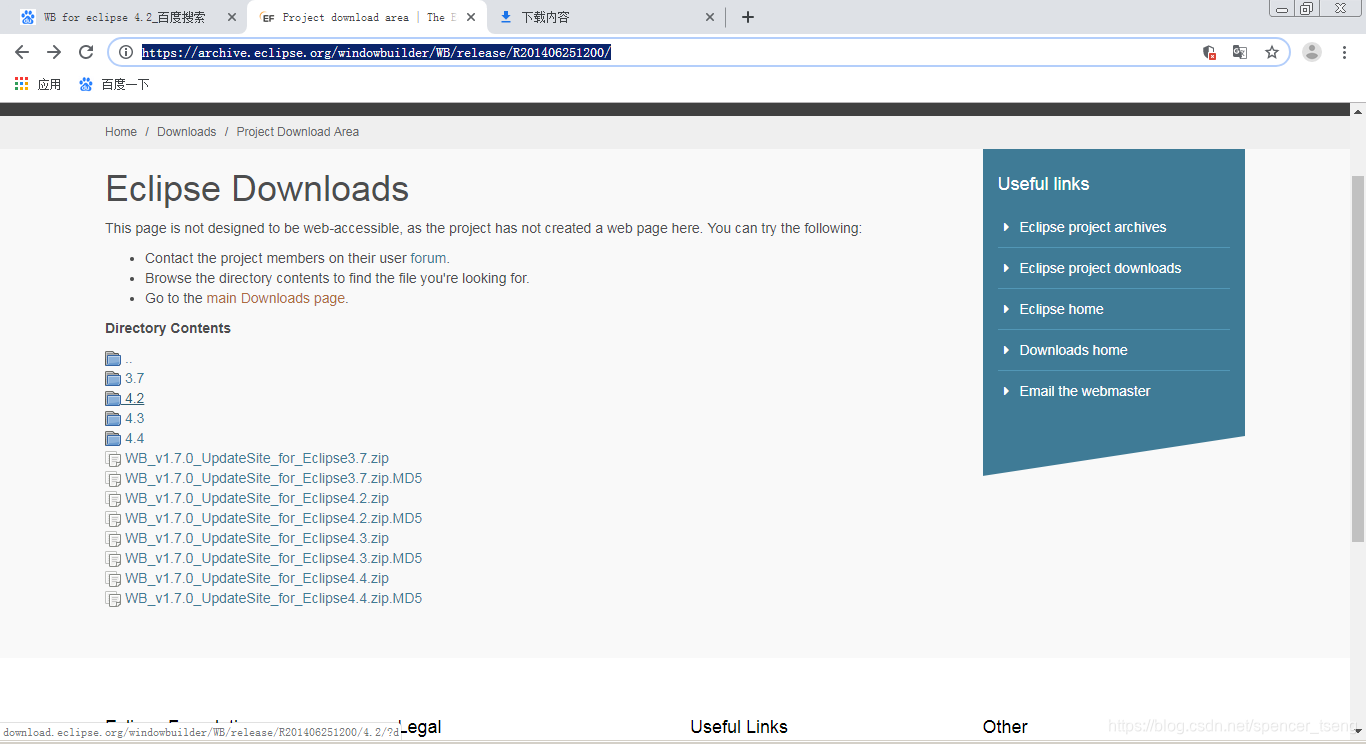
Task: Click the folder icon beside 3.7
Action: pos(113,379)
